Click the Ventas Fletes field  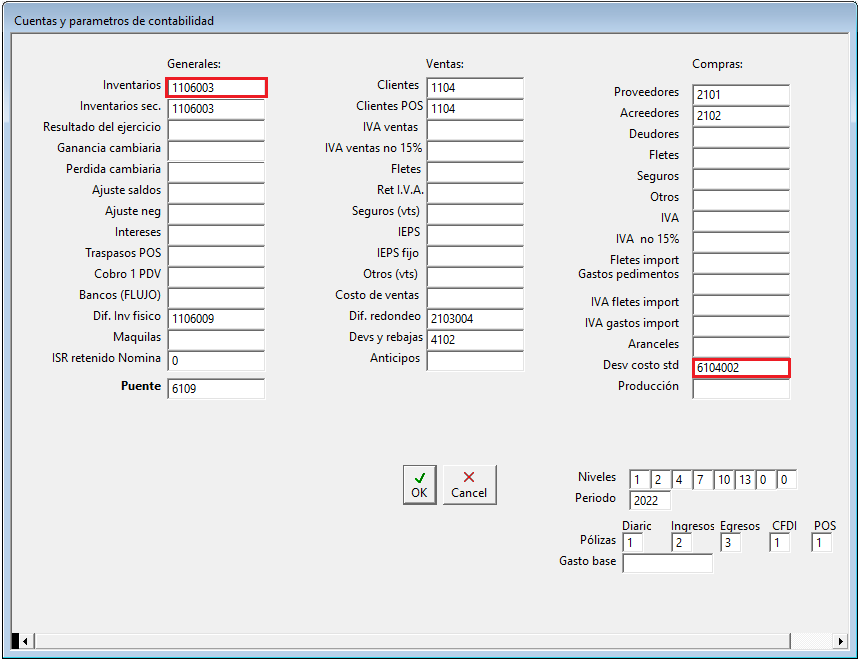coord(476,172)
